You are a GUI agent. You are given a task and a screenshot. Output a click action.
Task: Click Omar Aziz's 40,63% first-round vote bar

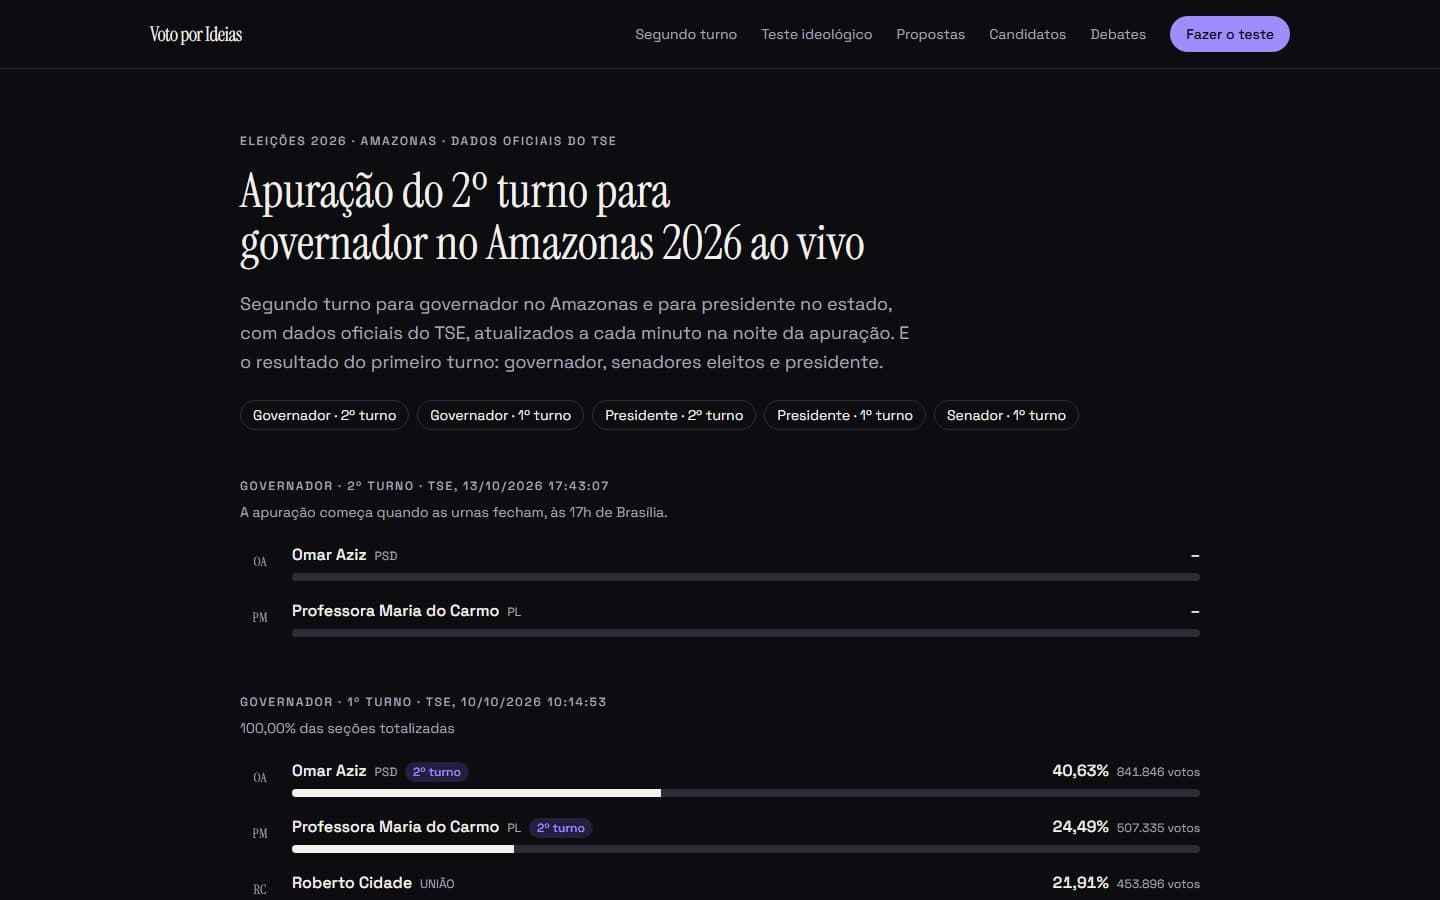click(x=746, y=793)
